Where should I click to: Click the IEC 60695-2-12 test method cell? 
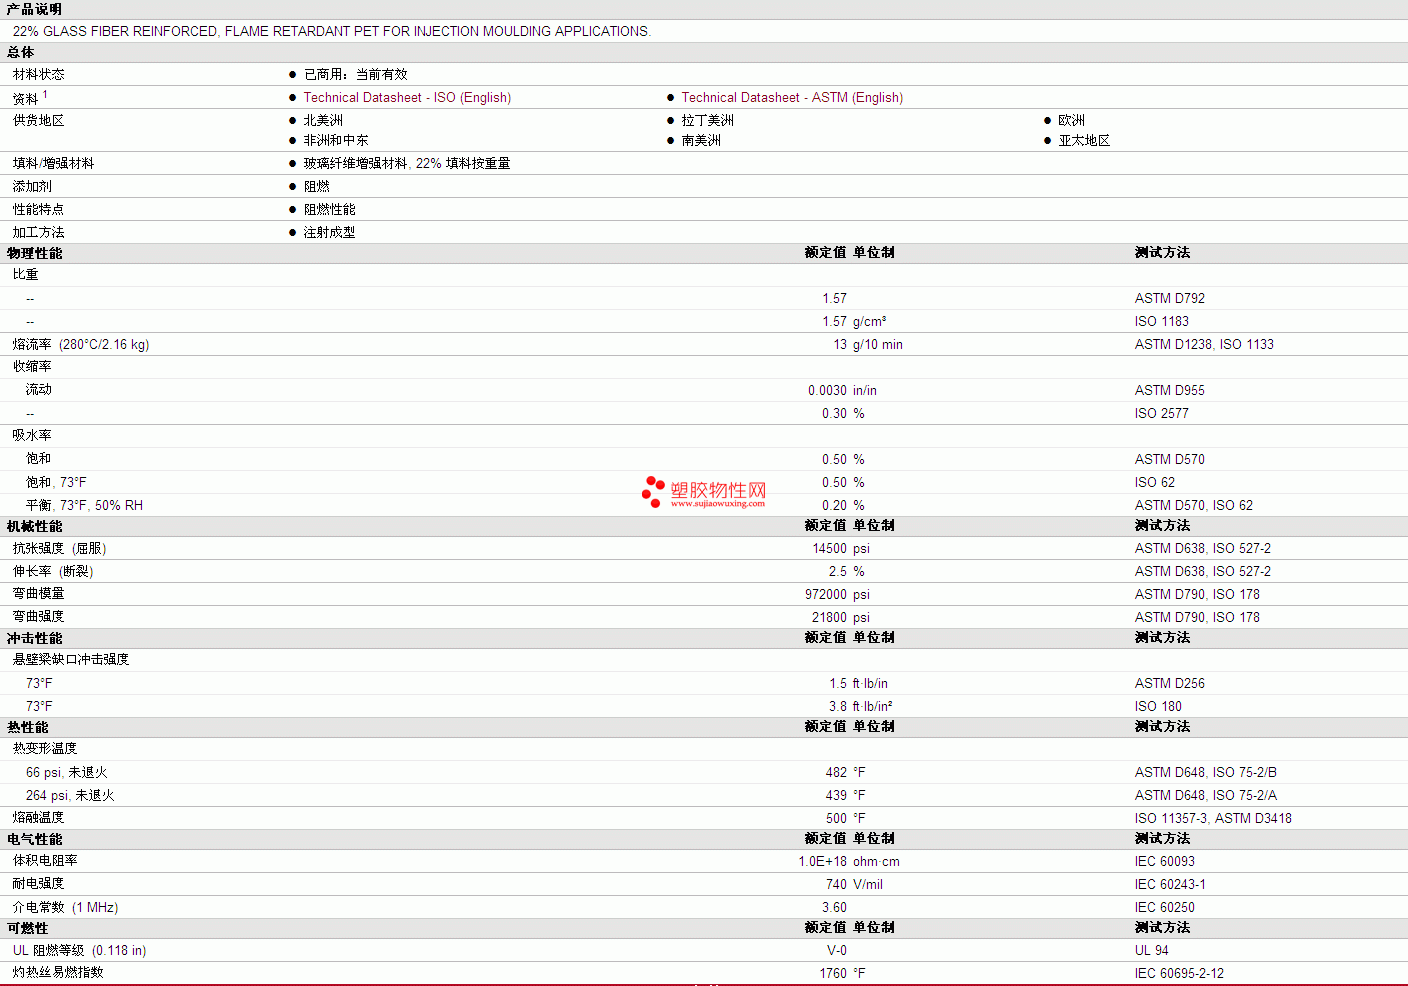tap(1180, 973)
